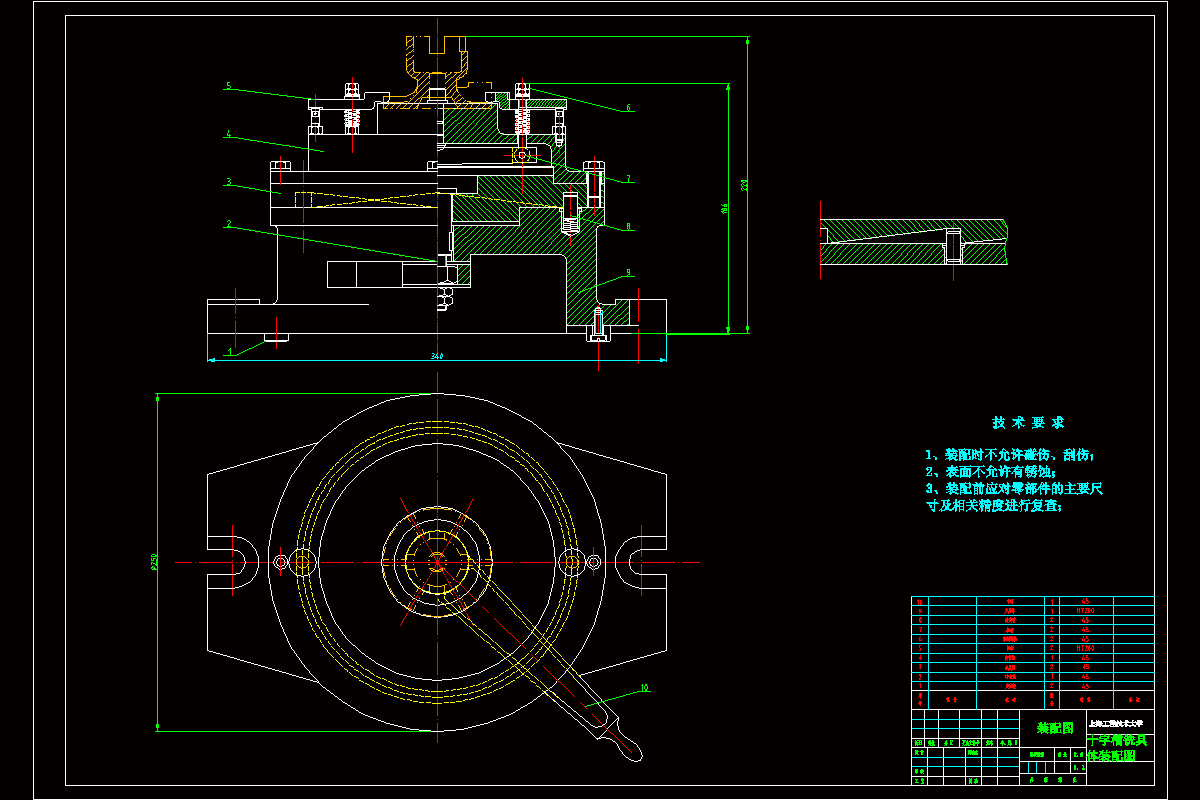This screenshot has width=1200, height=800.
Task: Click material 45 in parts list row 10
Action: point(1085,601)
